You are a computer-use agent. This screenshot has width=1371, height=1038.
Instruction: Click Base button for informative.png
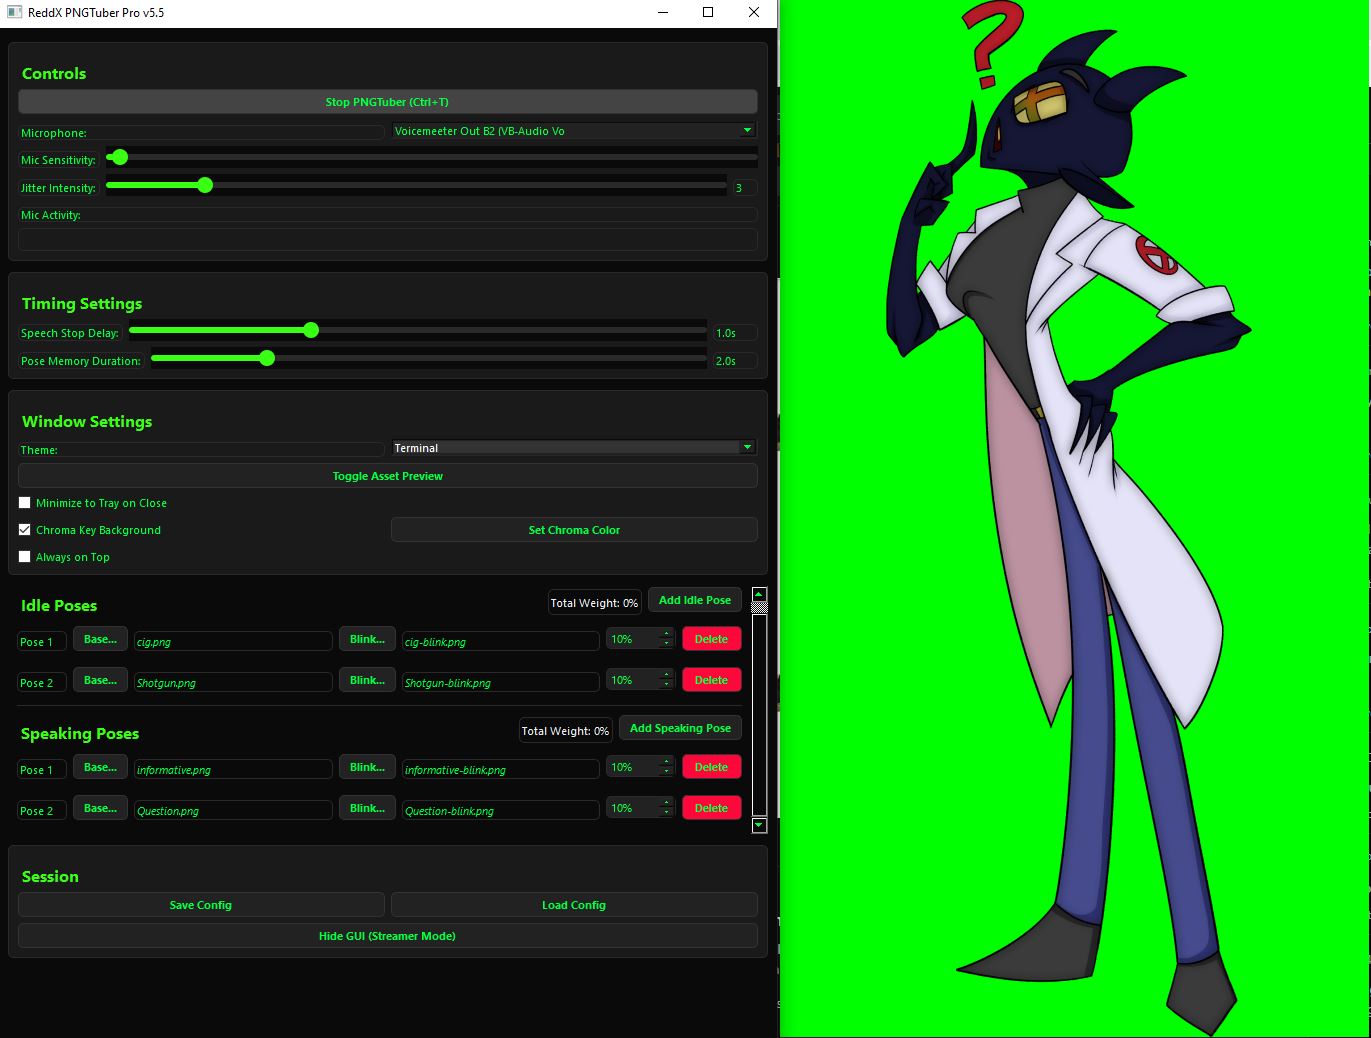click(x=100, y=767)
